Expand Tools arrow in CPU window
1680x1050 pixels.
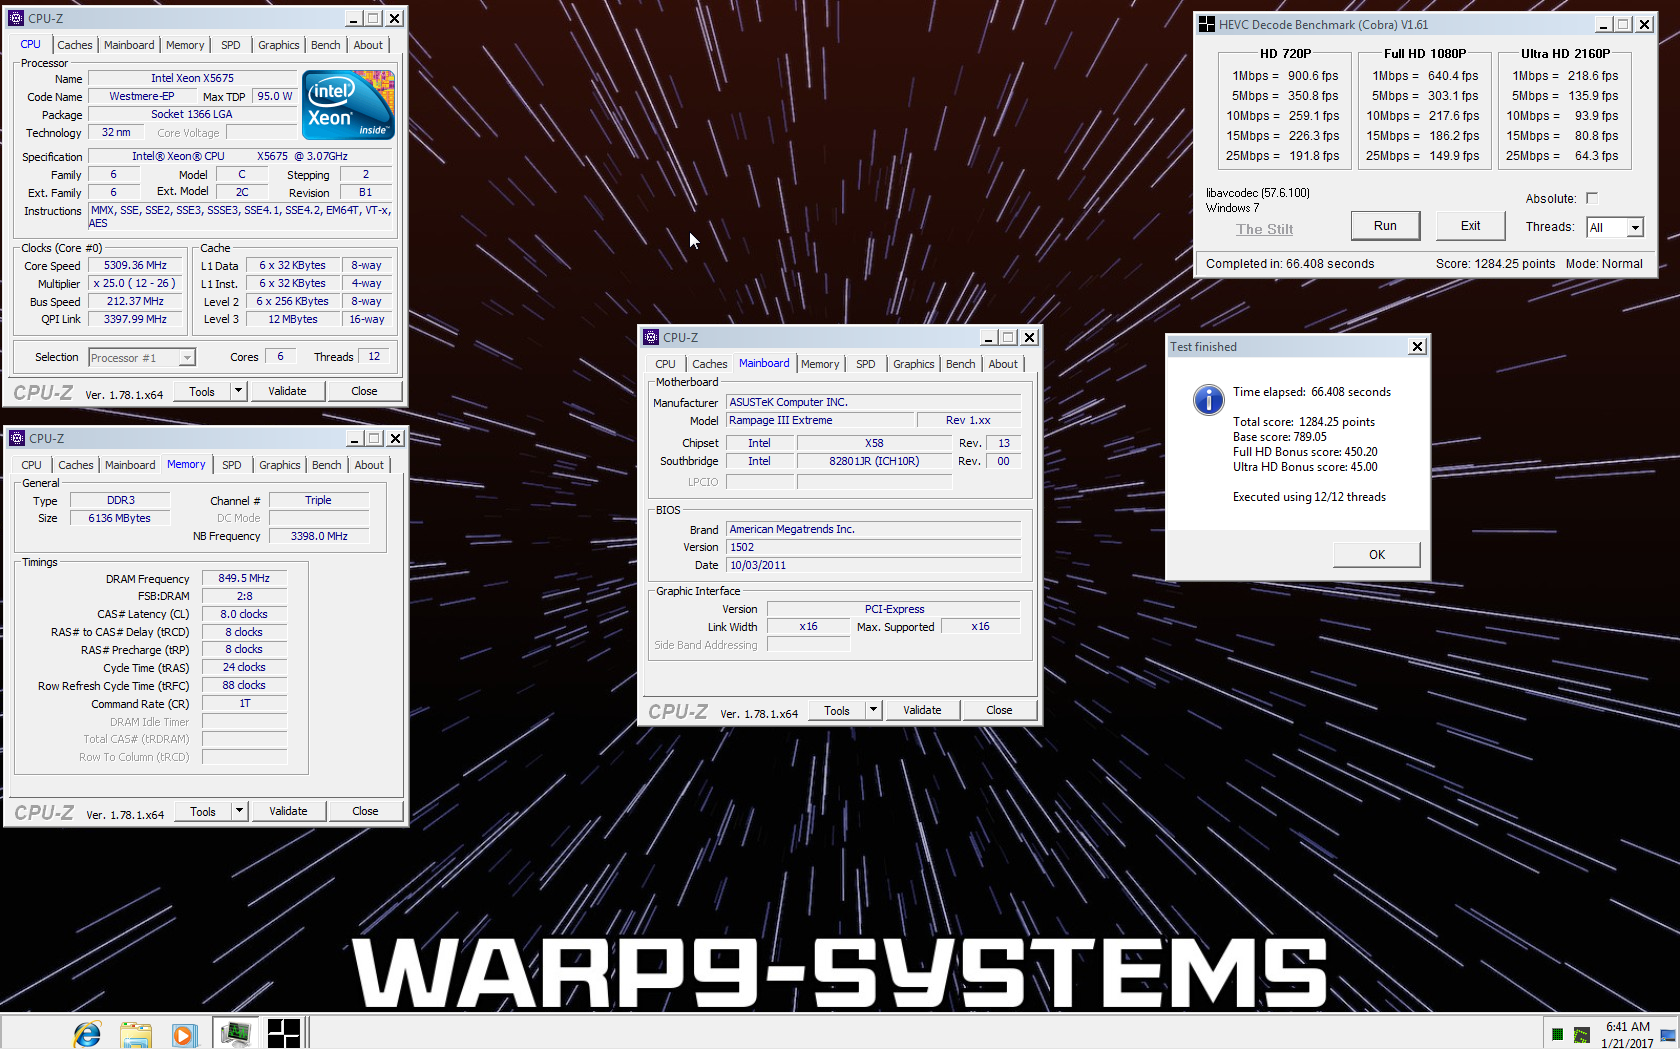(238, 391)
